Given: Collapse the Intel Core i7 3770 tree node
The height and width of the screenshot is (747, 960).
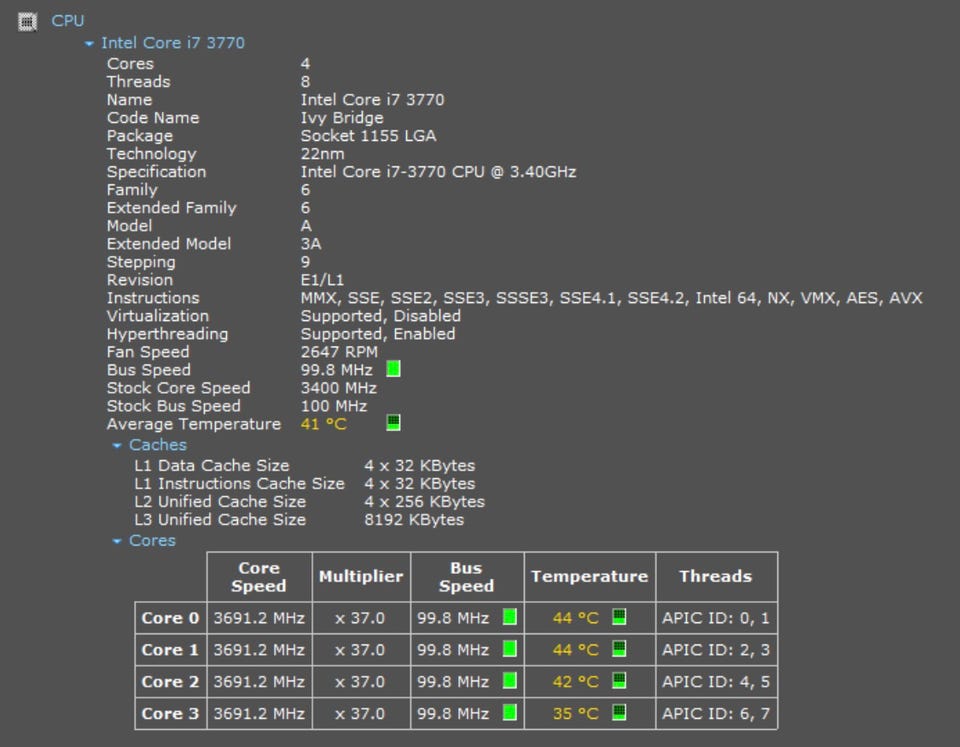Looking at the screenshot, I should point(89,43).
